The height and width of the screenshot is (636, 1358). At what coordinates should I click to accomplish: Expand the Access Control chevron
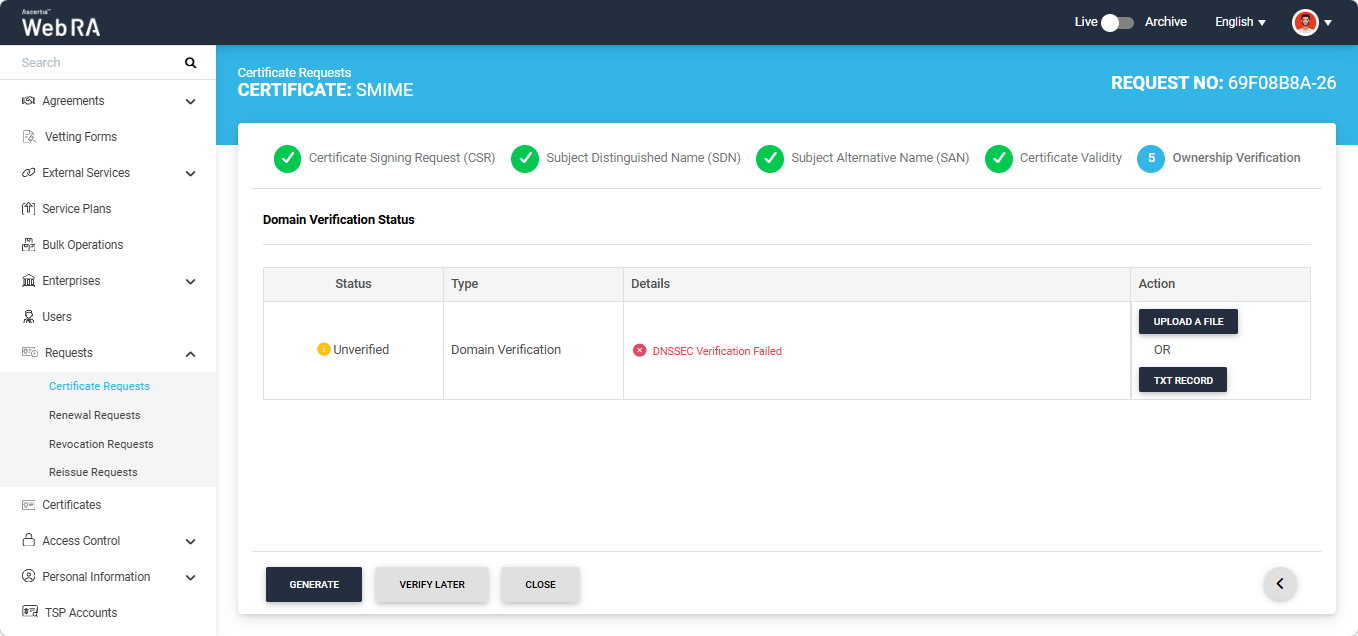tap(191, 541)
